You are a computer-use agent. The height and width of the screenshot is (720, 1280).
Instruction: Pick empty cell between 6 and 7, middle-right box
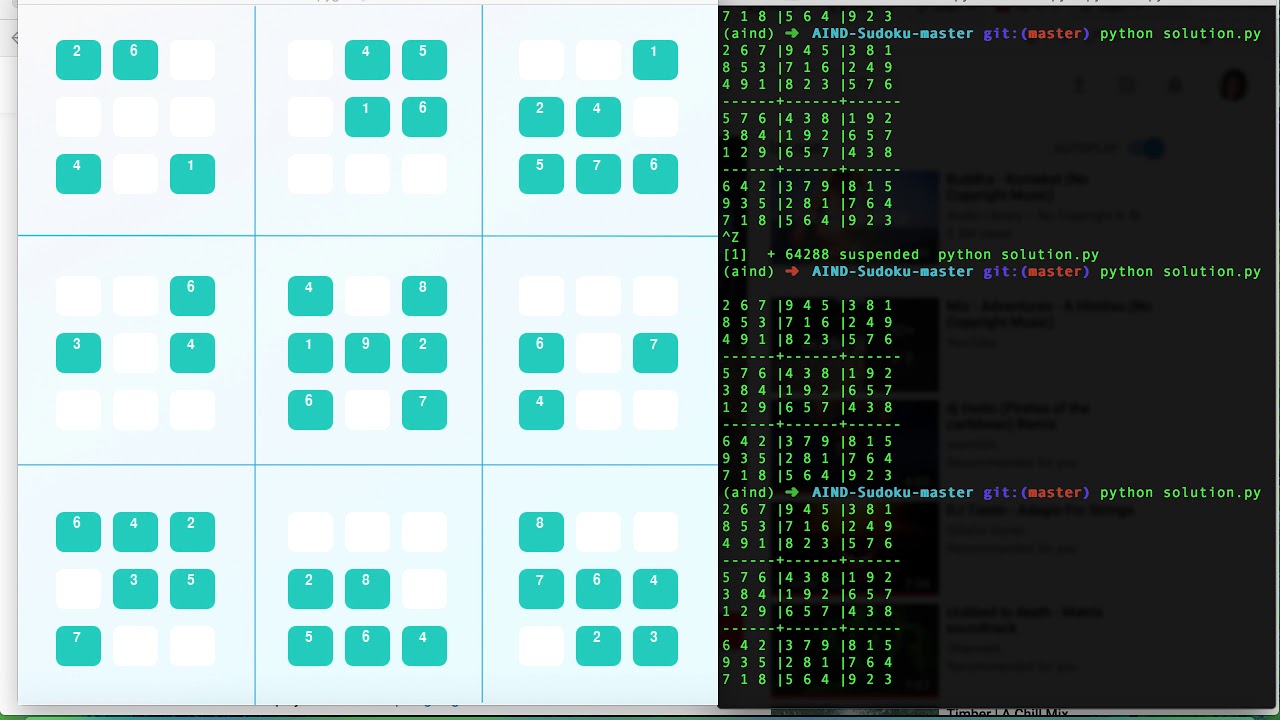(598, 353)
